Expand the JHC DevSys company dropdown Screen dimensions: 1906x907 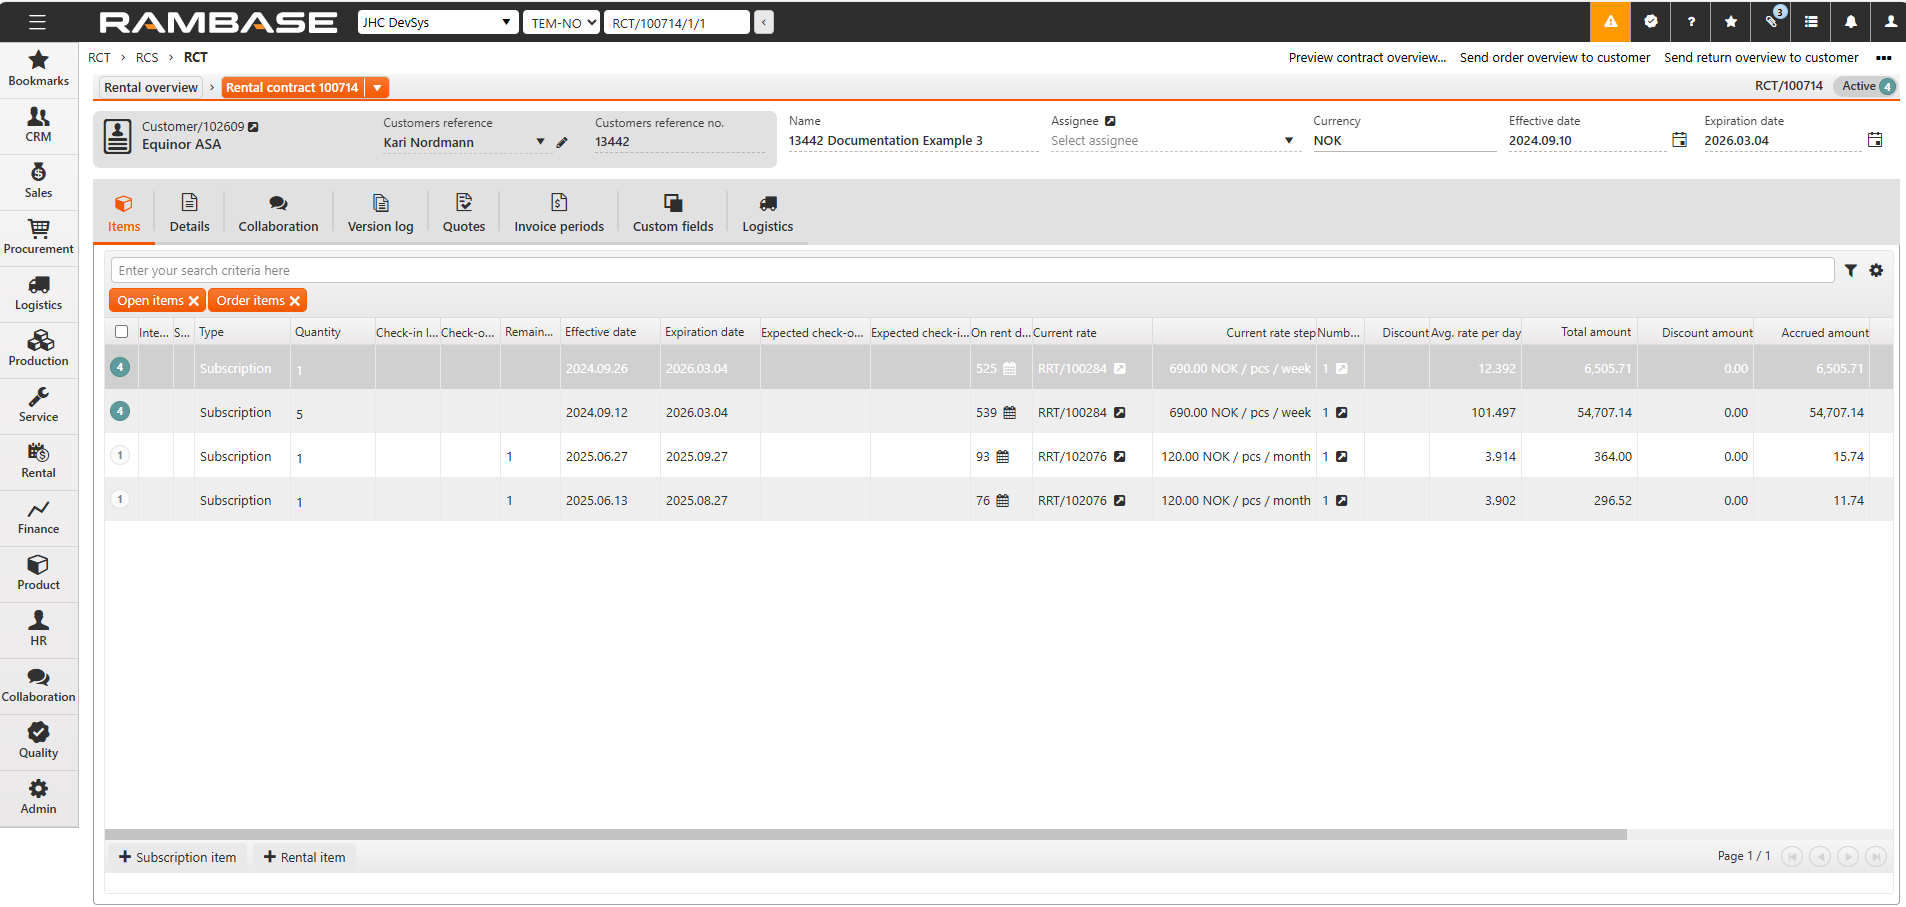(x=438, y=22)
